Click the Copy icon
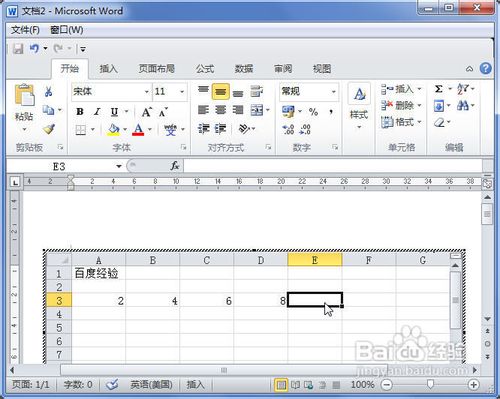Viewport: 500px width, 399px height. click(49, 110)
